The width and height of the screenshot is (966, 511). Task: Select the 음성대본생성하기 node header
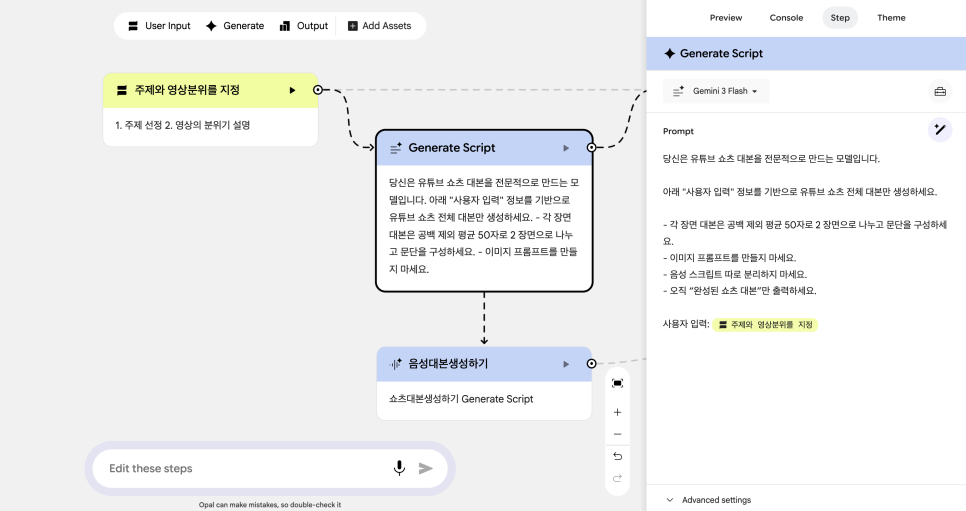pos(484,364)
